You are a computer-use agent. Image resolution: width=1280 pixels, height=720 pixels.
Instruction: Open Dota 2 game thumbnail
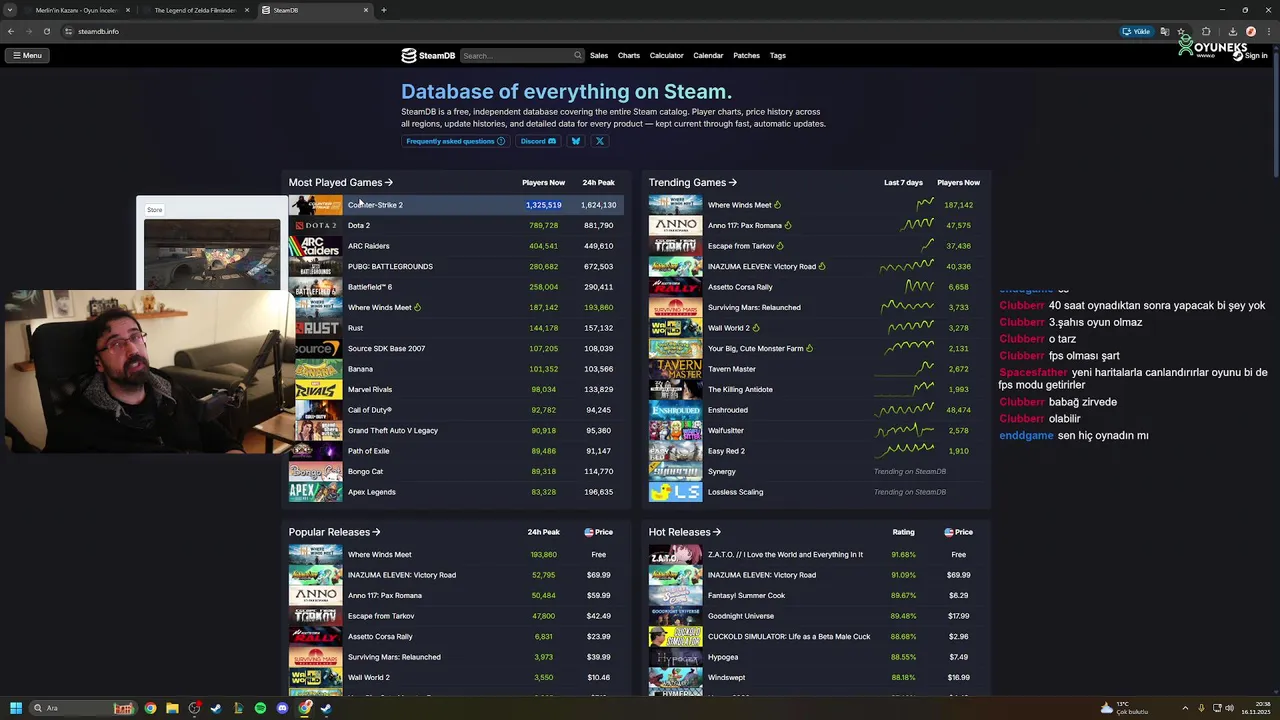pyautogui.click(x=315, y=225)
